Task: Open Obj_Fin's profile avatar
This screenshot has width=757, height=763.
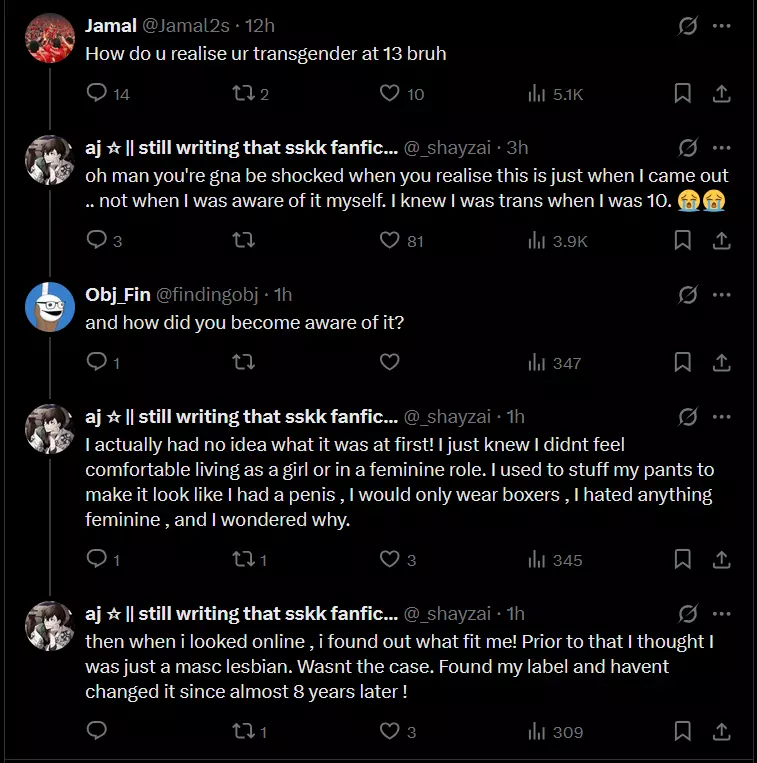Action: (50, 307)
